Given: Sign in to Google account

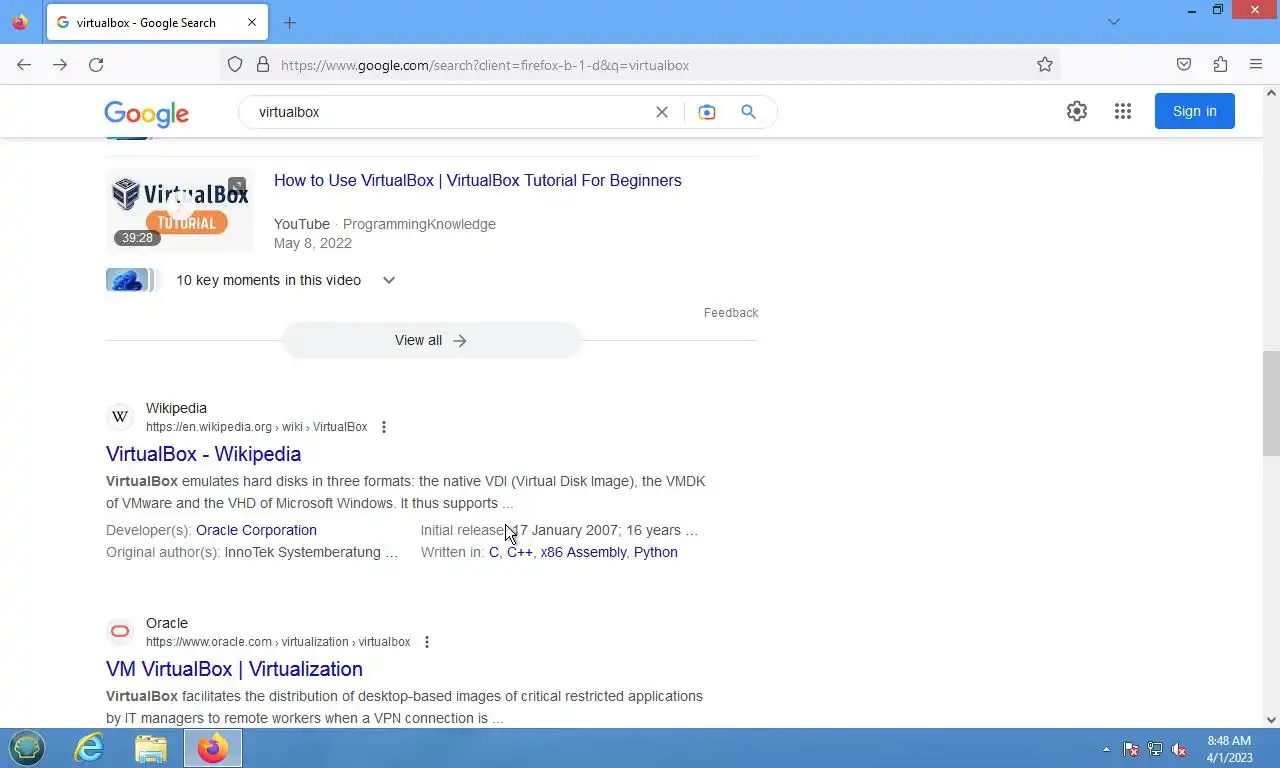Looking at the screenshot, I should coord(1195,111).
